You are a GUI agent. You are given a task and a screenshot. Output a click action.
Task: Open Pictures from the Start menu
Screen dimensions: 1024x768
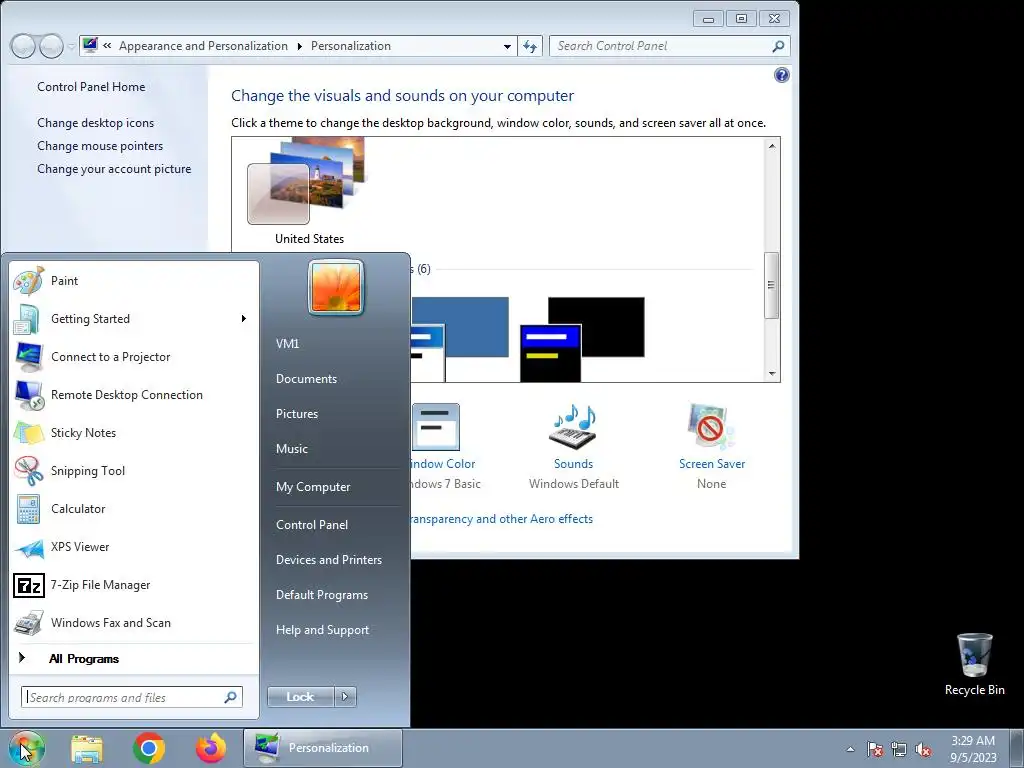tap(297, 414)
